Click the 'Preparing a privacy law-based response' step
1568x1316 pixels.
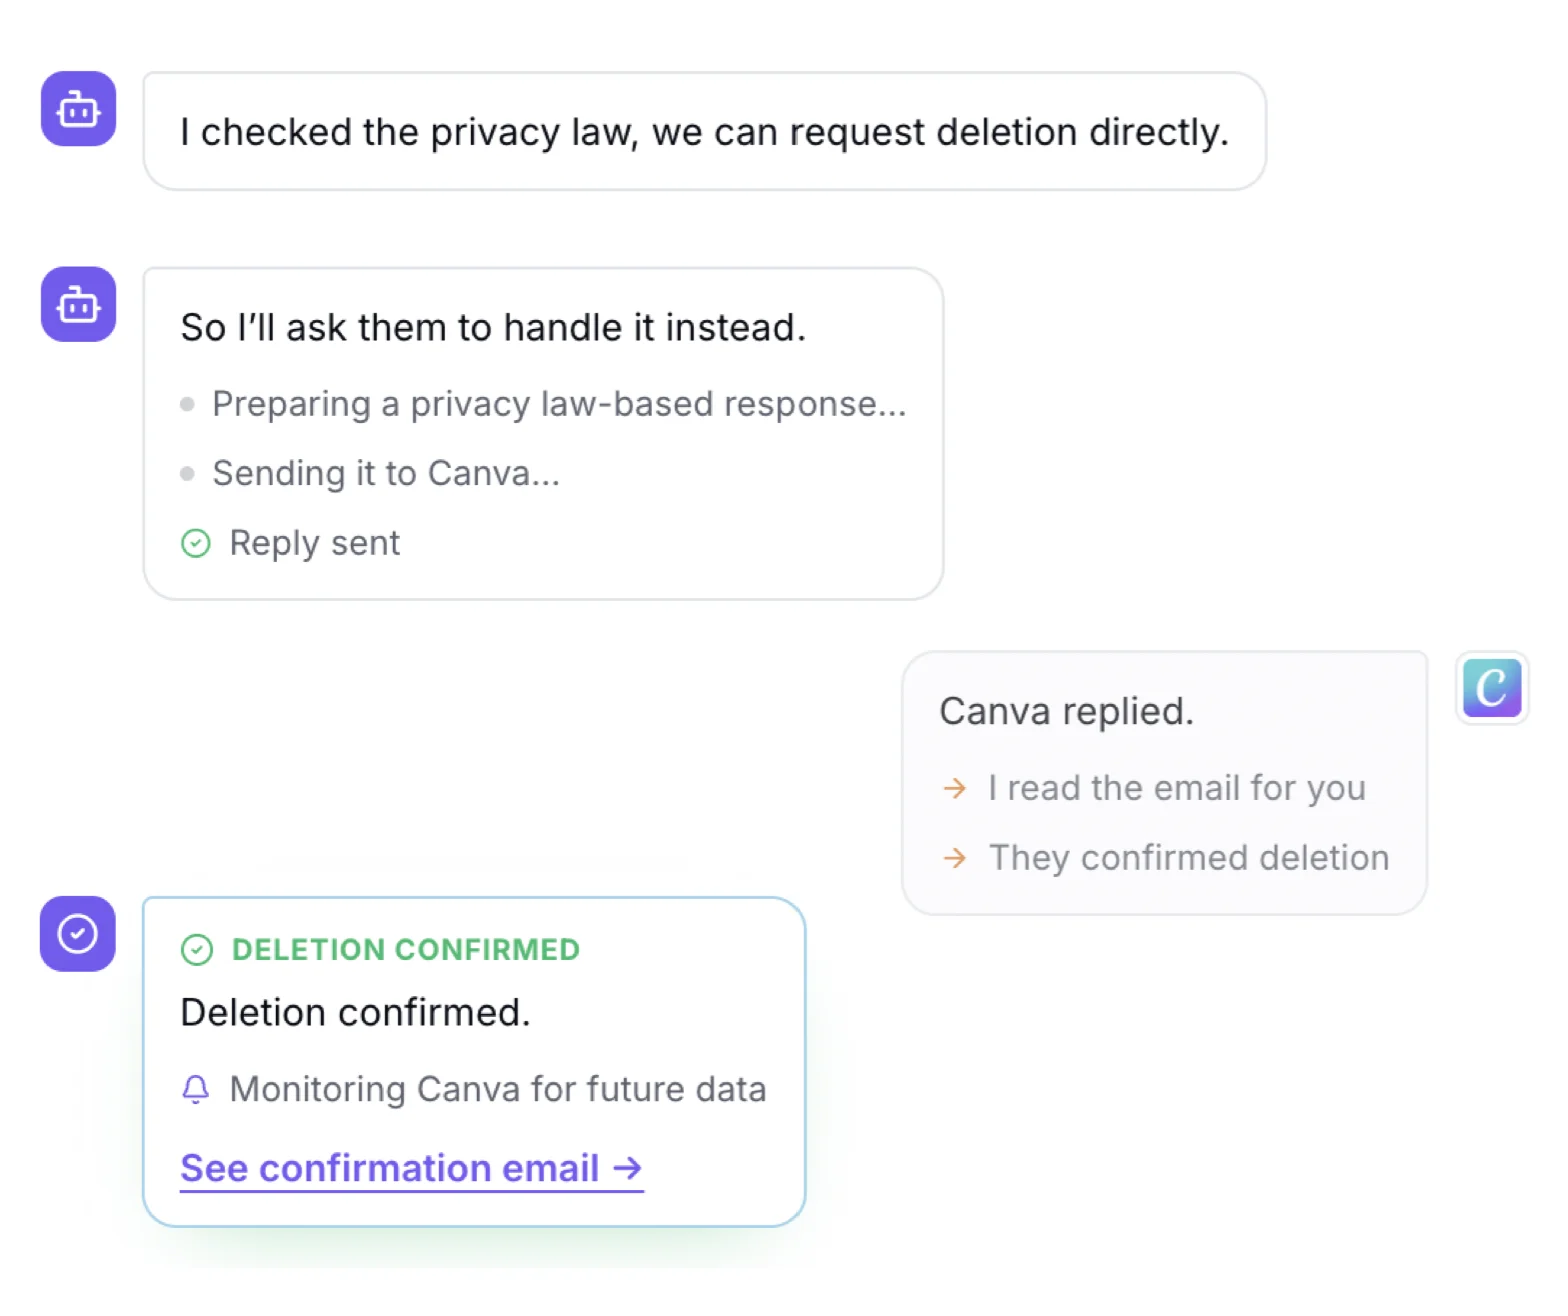(x=559, y=404)
